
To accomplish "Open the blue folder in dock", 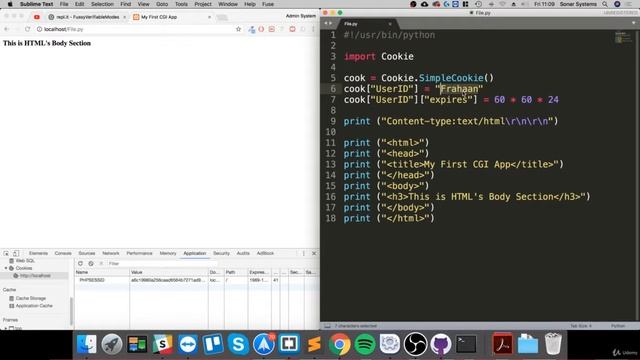I will click(528, 344).
